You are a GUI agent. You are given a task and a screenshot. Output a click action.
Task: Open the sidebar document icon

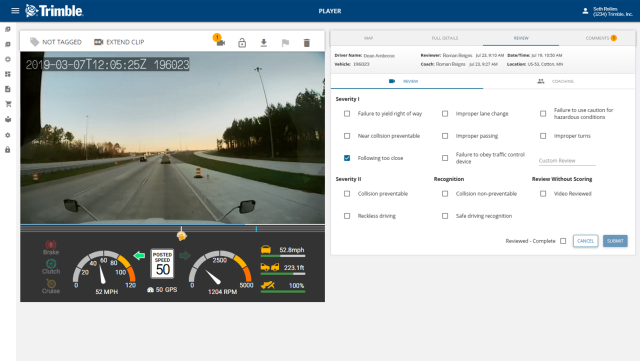(8, 89)
